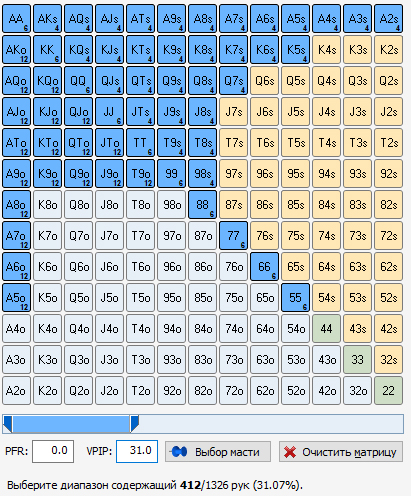411x496 pixels.
Task: Click the right range slider handle
Action: pos(134,424)
